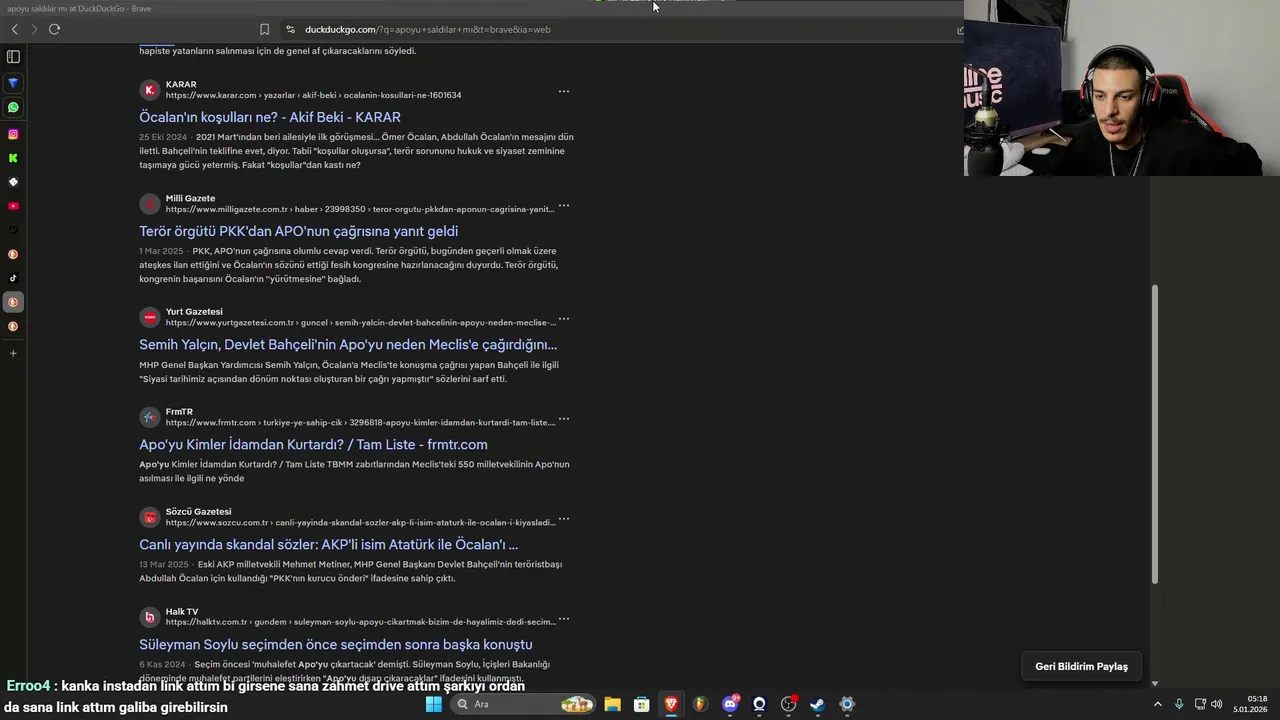
Task: Open FL Studio from the taskbar
Action: click(x=700, y=704)
